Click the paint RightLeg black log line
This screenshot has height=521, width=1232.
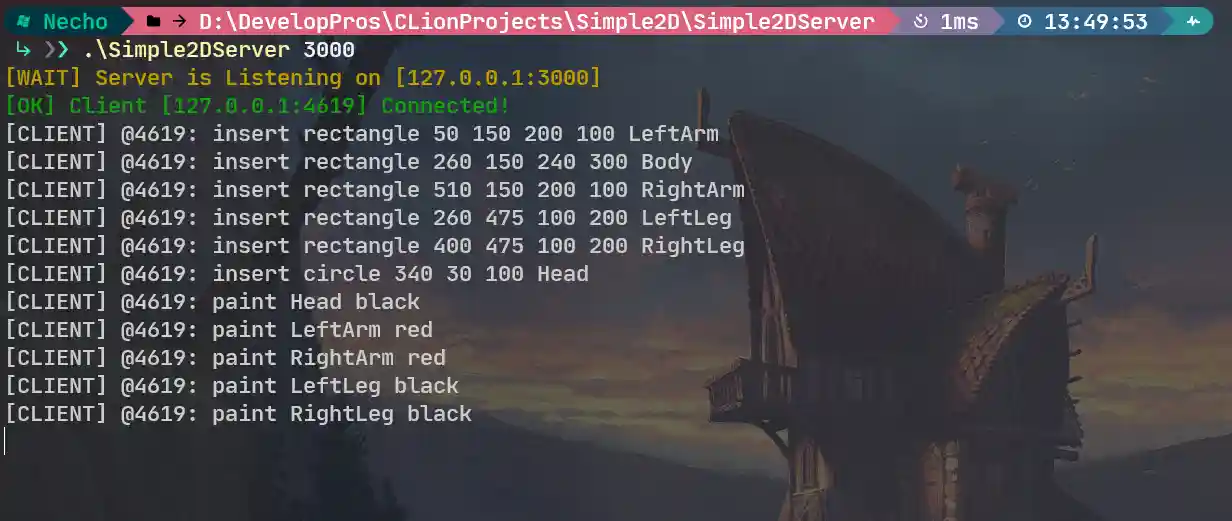(x=238, y=413)
